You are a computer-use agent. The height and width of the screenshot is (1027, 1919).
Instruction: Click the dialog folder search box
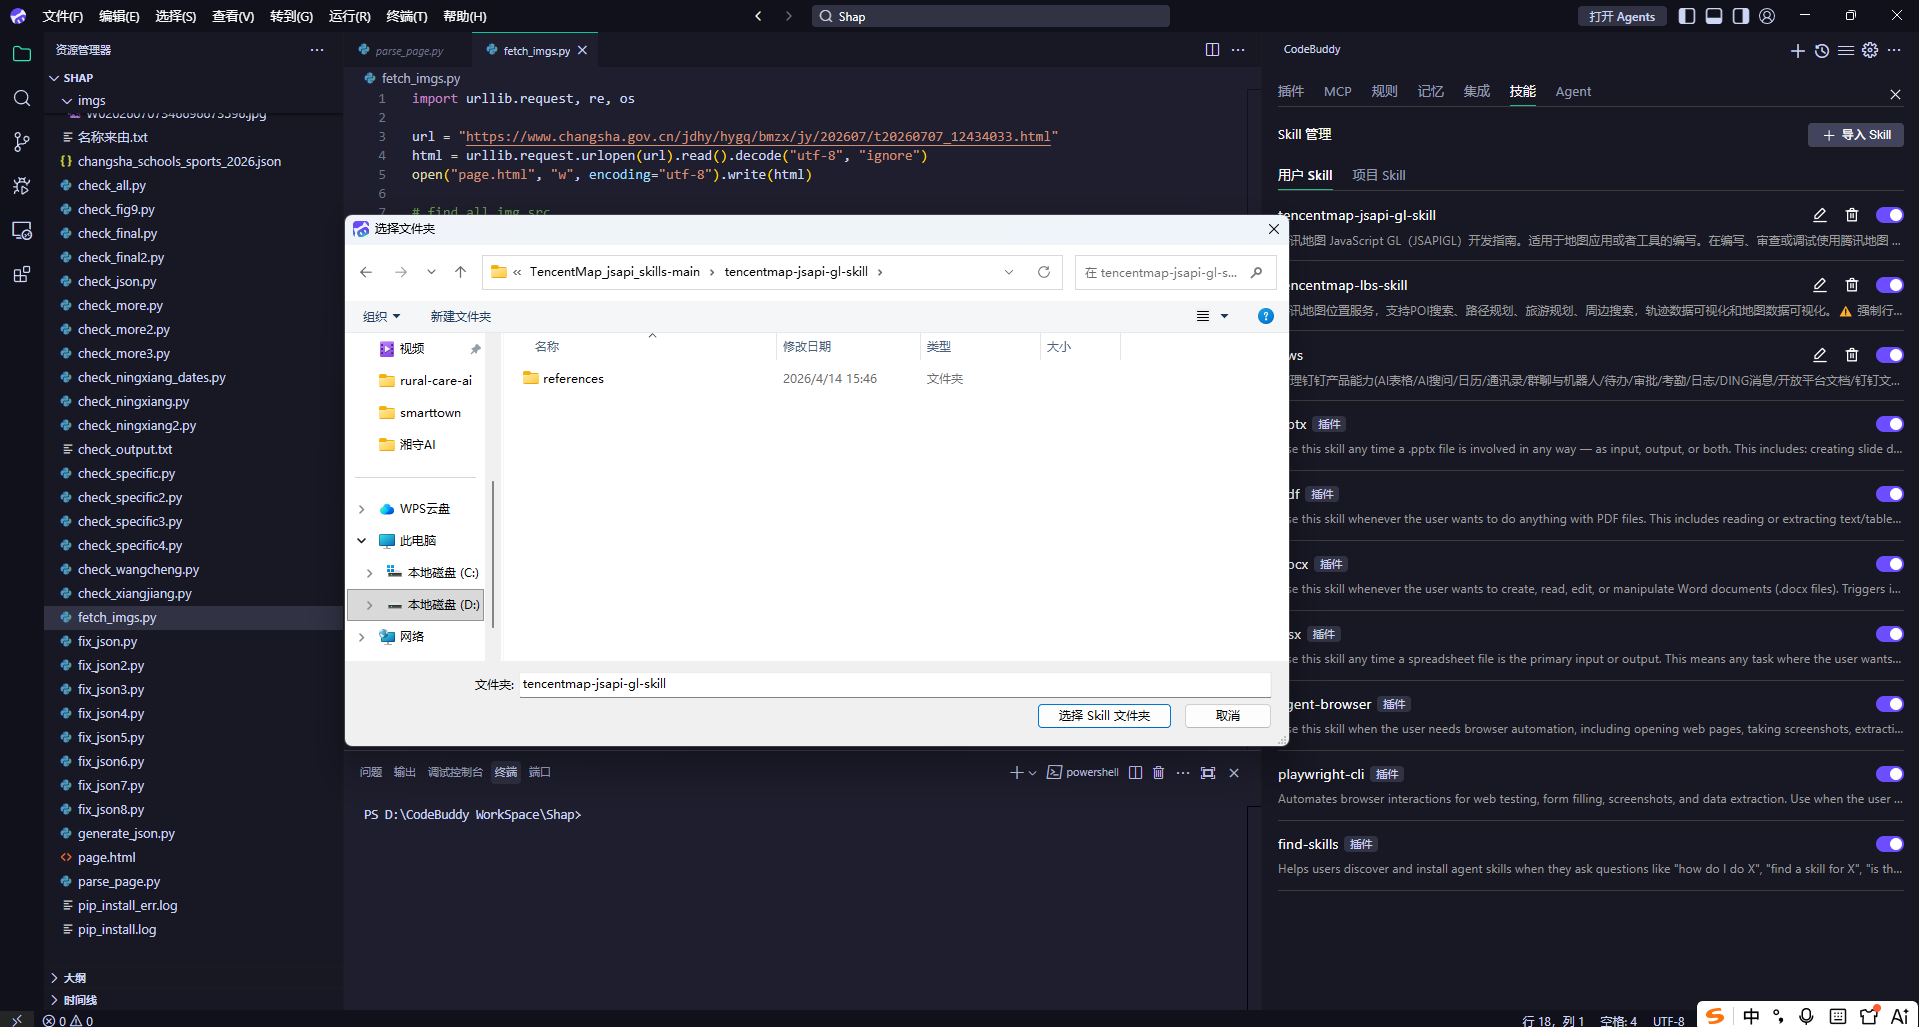(1175, 272)
